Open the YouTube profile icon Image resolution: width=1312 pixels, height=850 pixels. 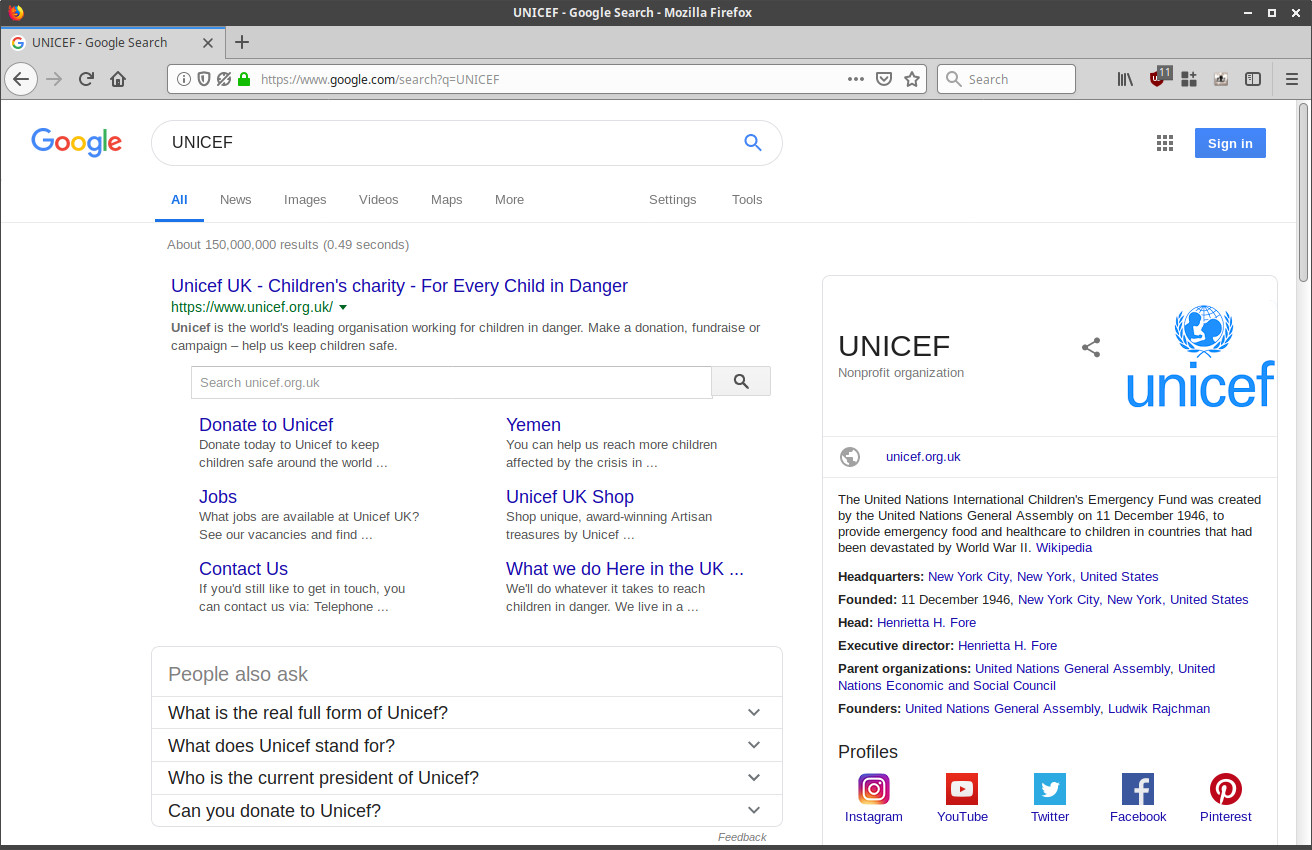[961, 789]
